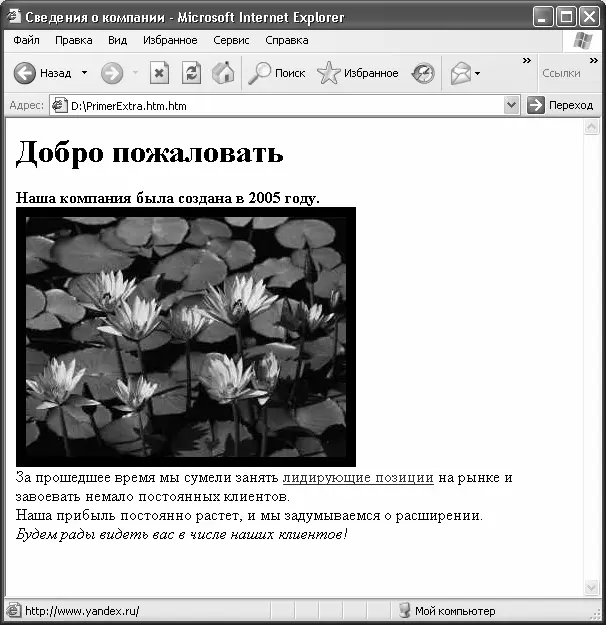
Task: Click the scrollbar down arrow
Action: click(x=590, y=587)
